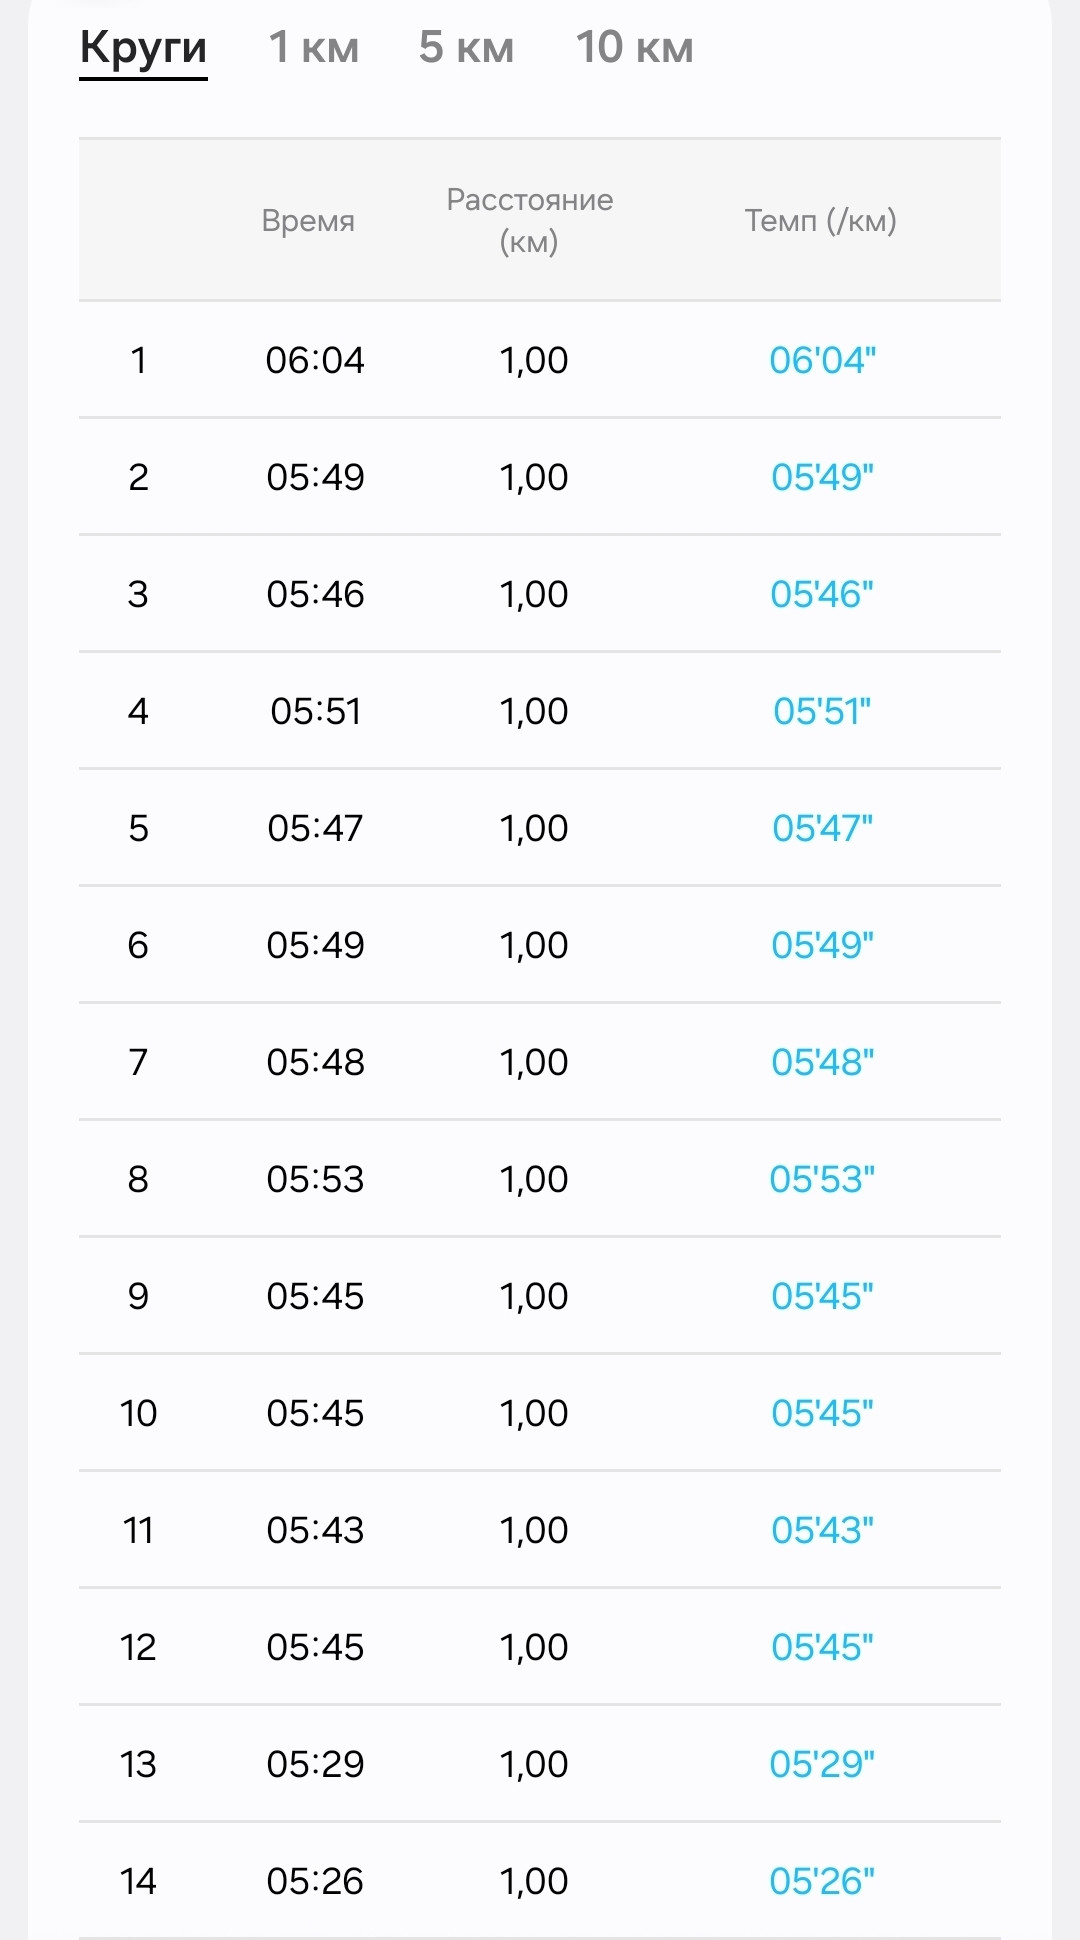Viewport: 1080px width, 1940px height.
Task: Select lap 12 row number
Action: 138,1647
